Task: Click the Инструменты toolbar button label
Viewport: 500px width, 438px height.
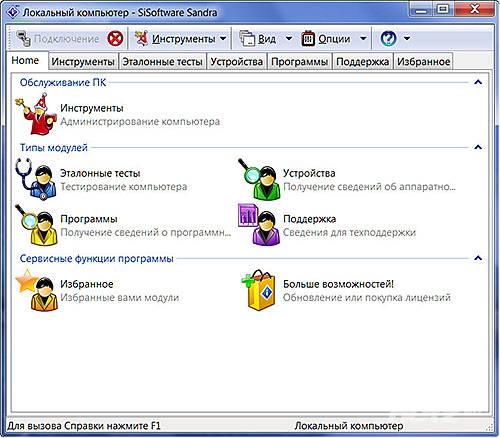Action: (184, 39)
